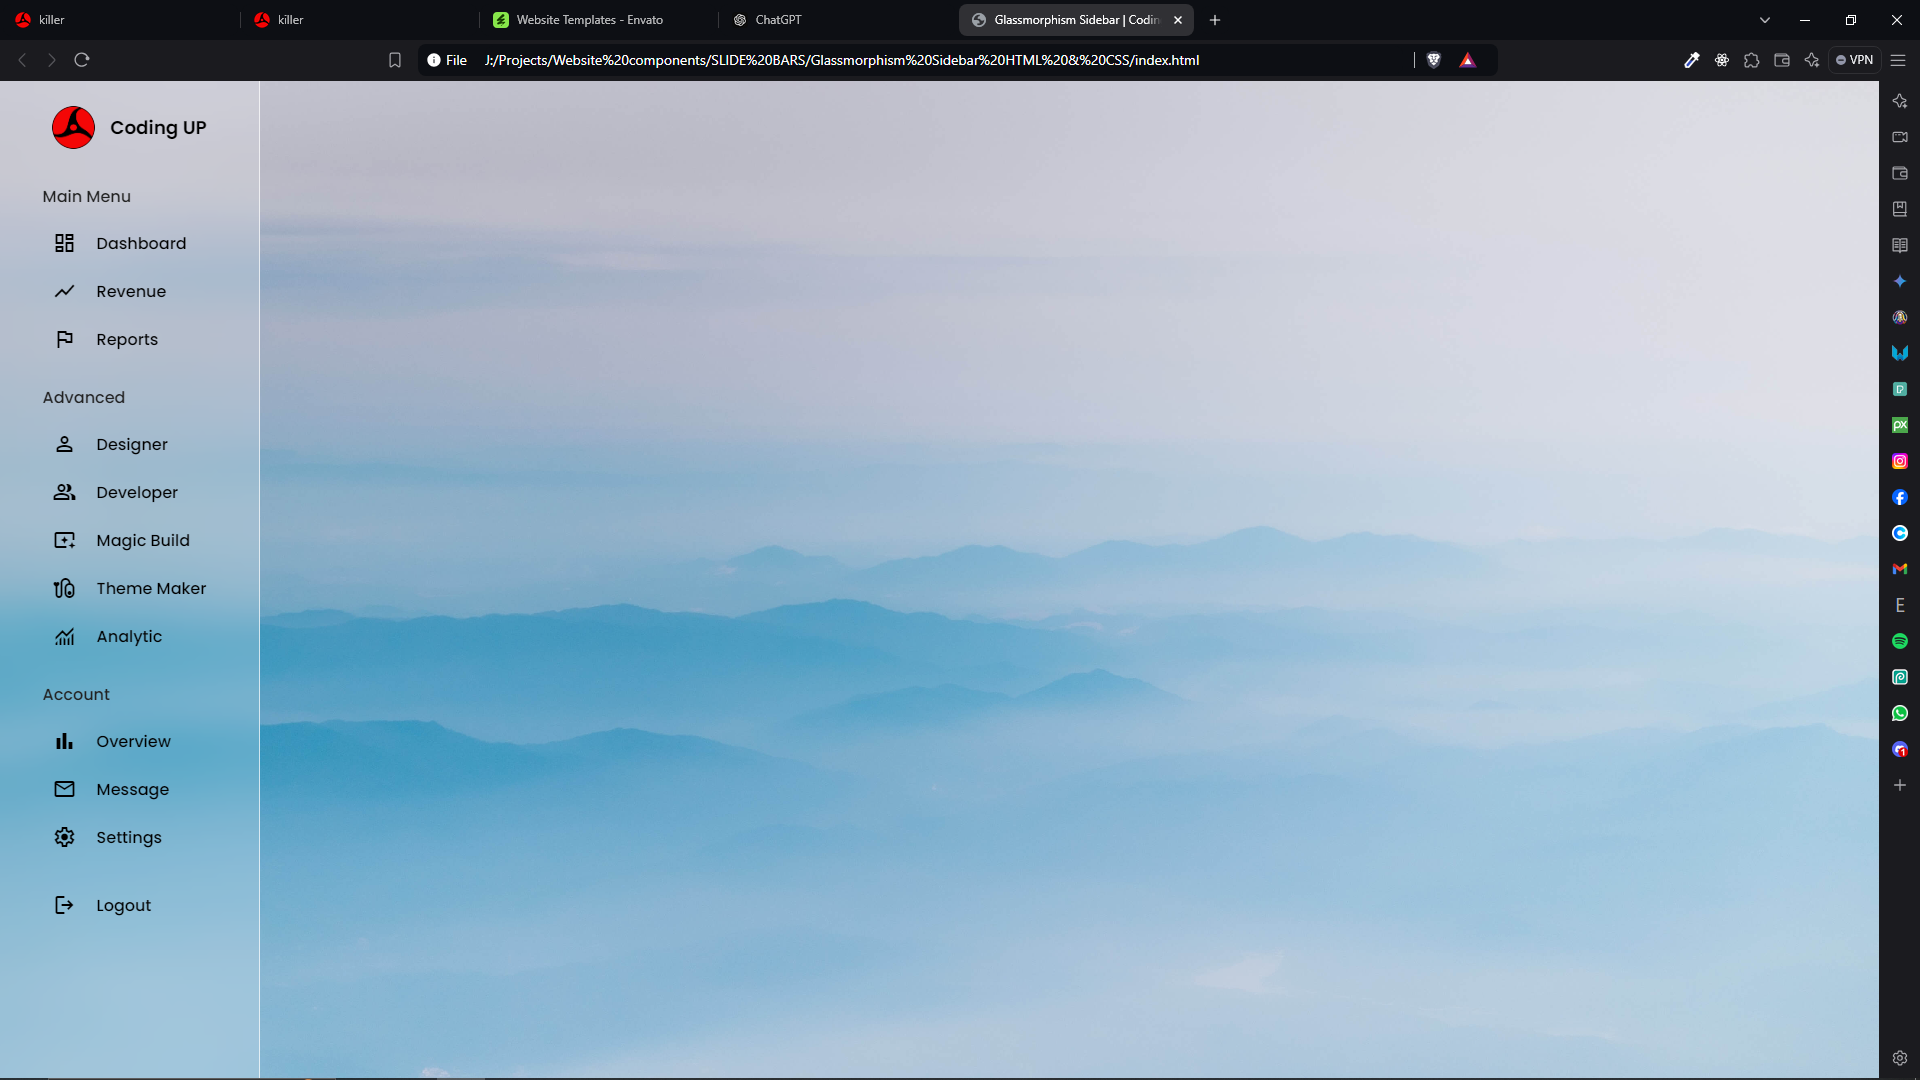The width and height of the screenshot is (1920, 1080).
Task: Open the React DevTools extension icon
Action: tap(1722, 60)
